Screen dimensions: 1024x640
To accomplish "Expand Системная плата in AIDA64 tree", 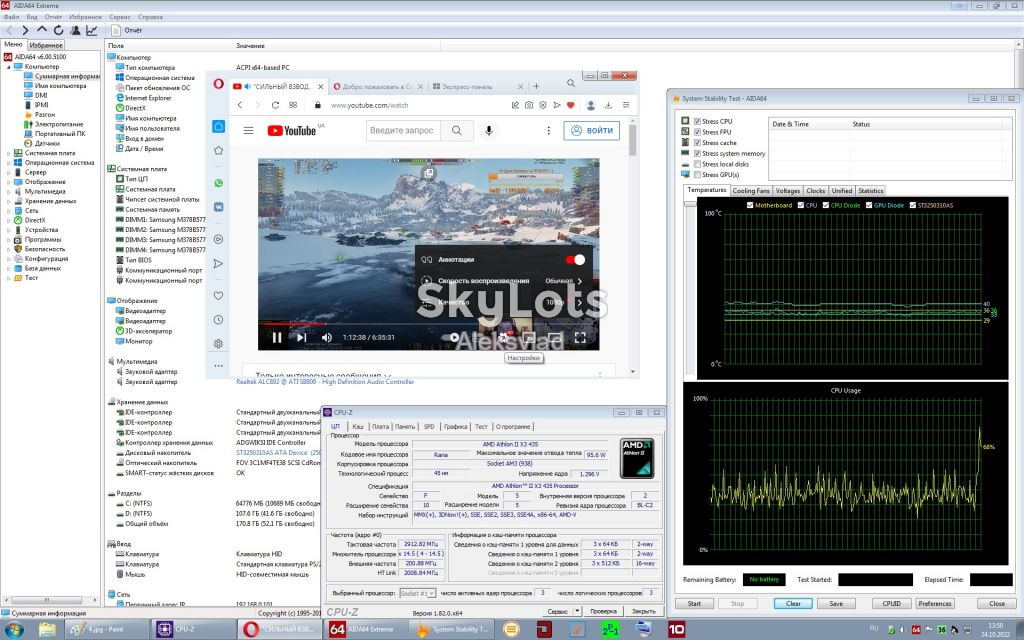I will (8, 153).
